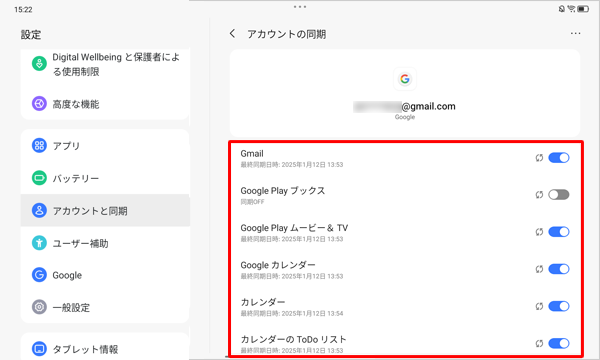Tap the 設定 heading
This screenshot has width=600, height=360.
click(x=31, y=35)
